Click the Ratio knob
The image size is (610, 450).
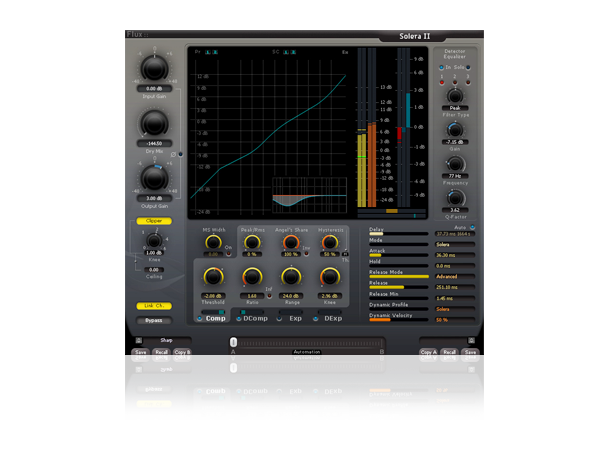pyautogui.click(x=252, y=277)
